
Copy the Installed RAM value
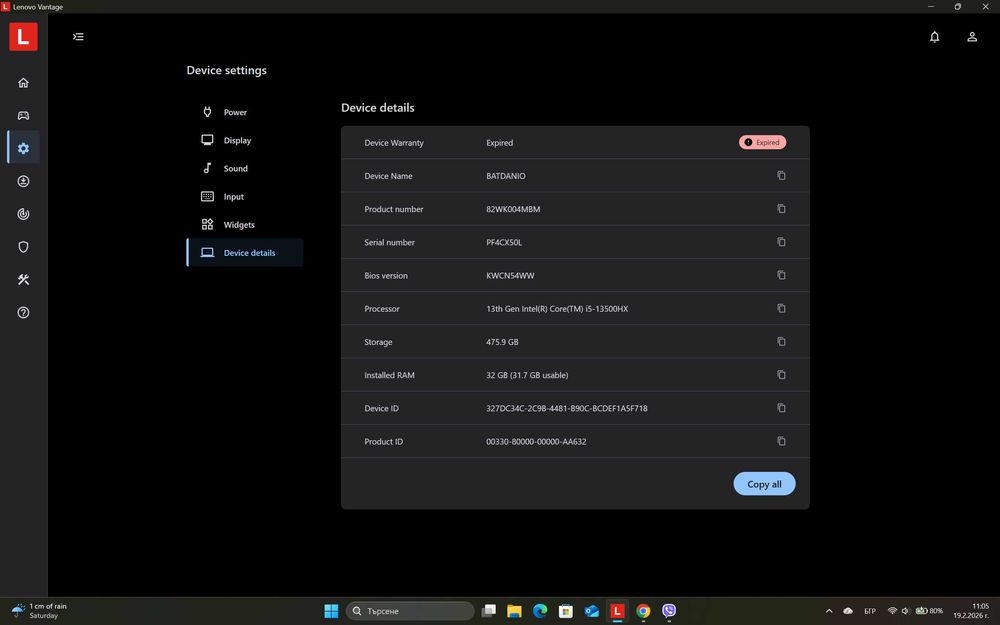[781, 374]
